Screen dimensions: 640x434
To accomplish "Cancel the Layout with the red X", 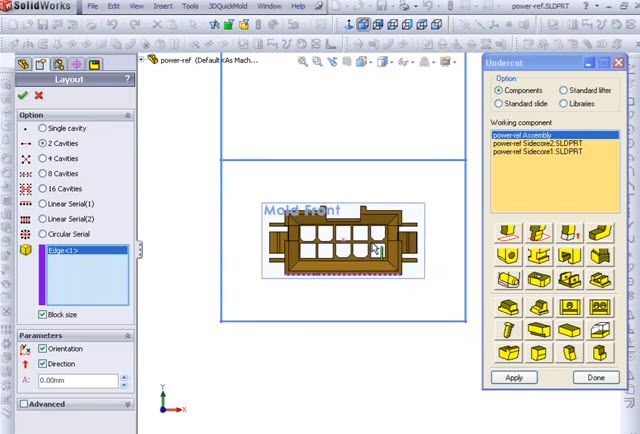I will tap(39, 96).
